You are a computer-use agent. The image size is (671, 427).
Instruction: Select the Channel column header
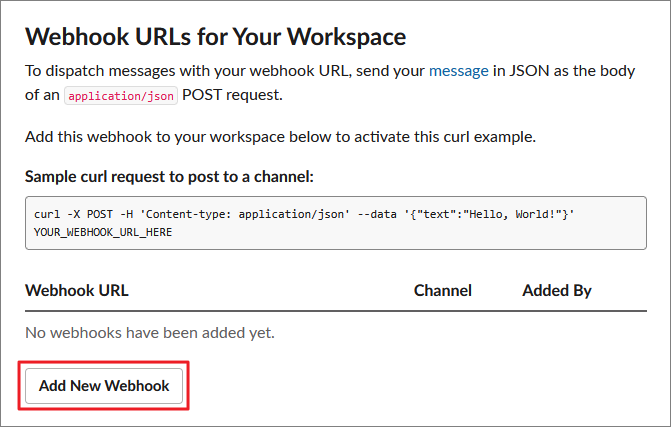pos(442,291)
